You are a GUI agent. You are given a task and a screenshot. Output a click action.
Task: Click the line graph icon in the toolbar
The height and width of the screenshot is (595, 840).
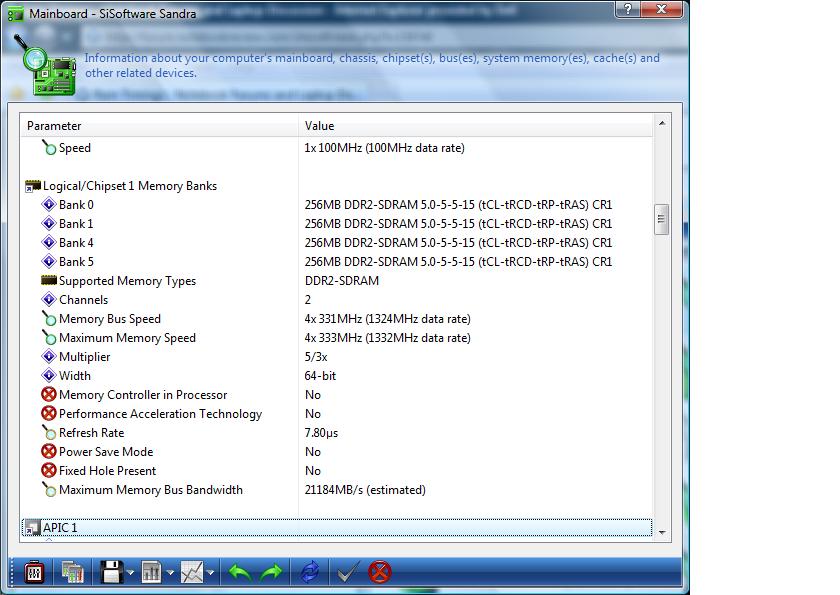coord(192,573)
